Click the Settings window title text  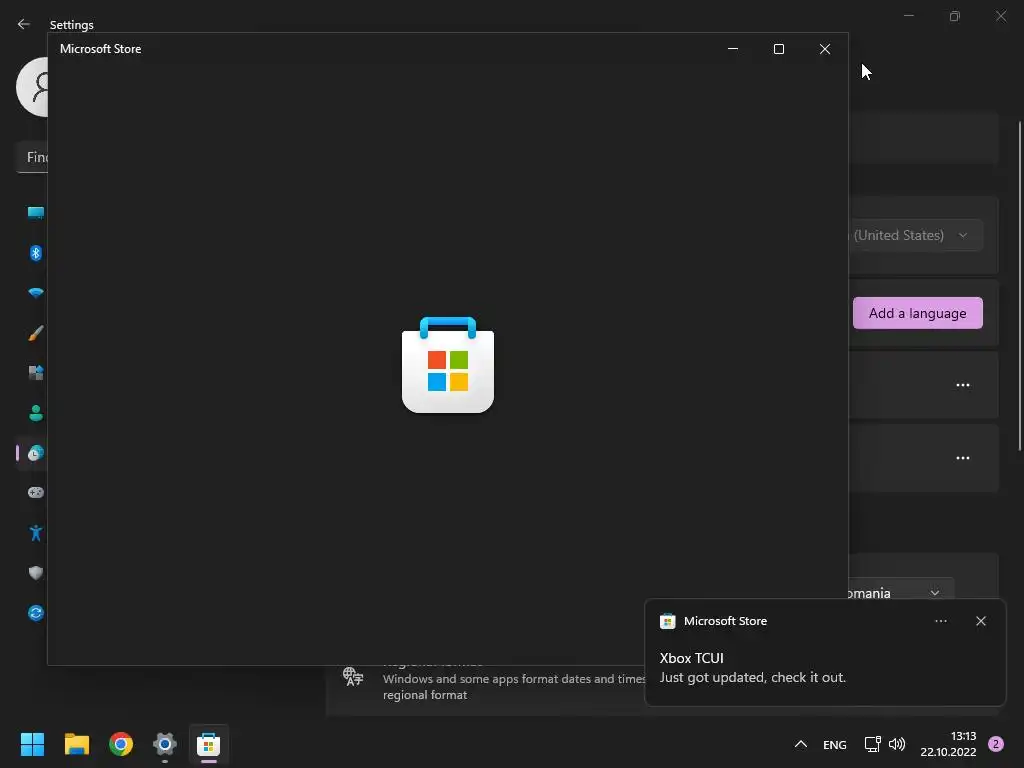pos(72,25)
